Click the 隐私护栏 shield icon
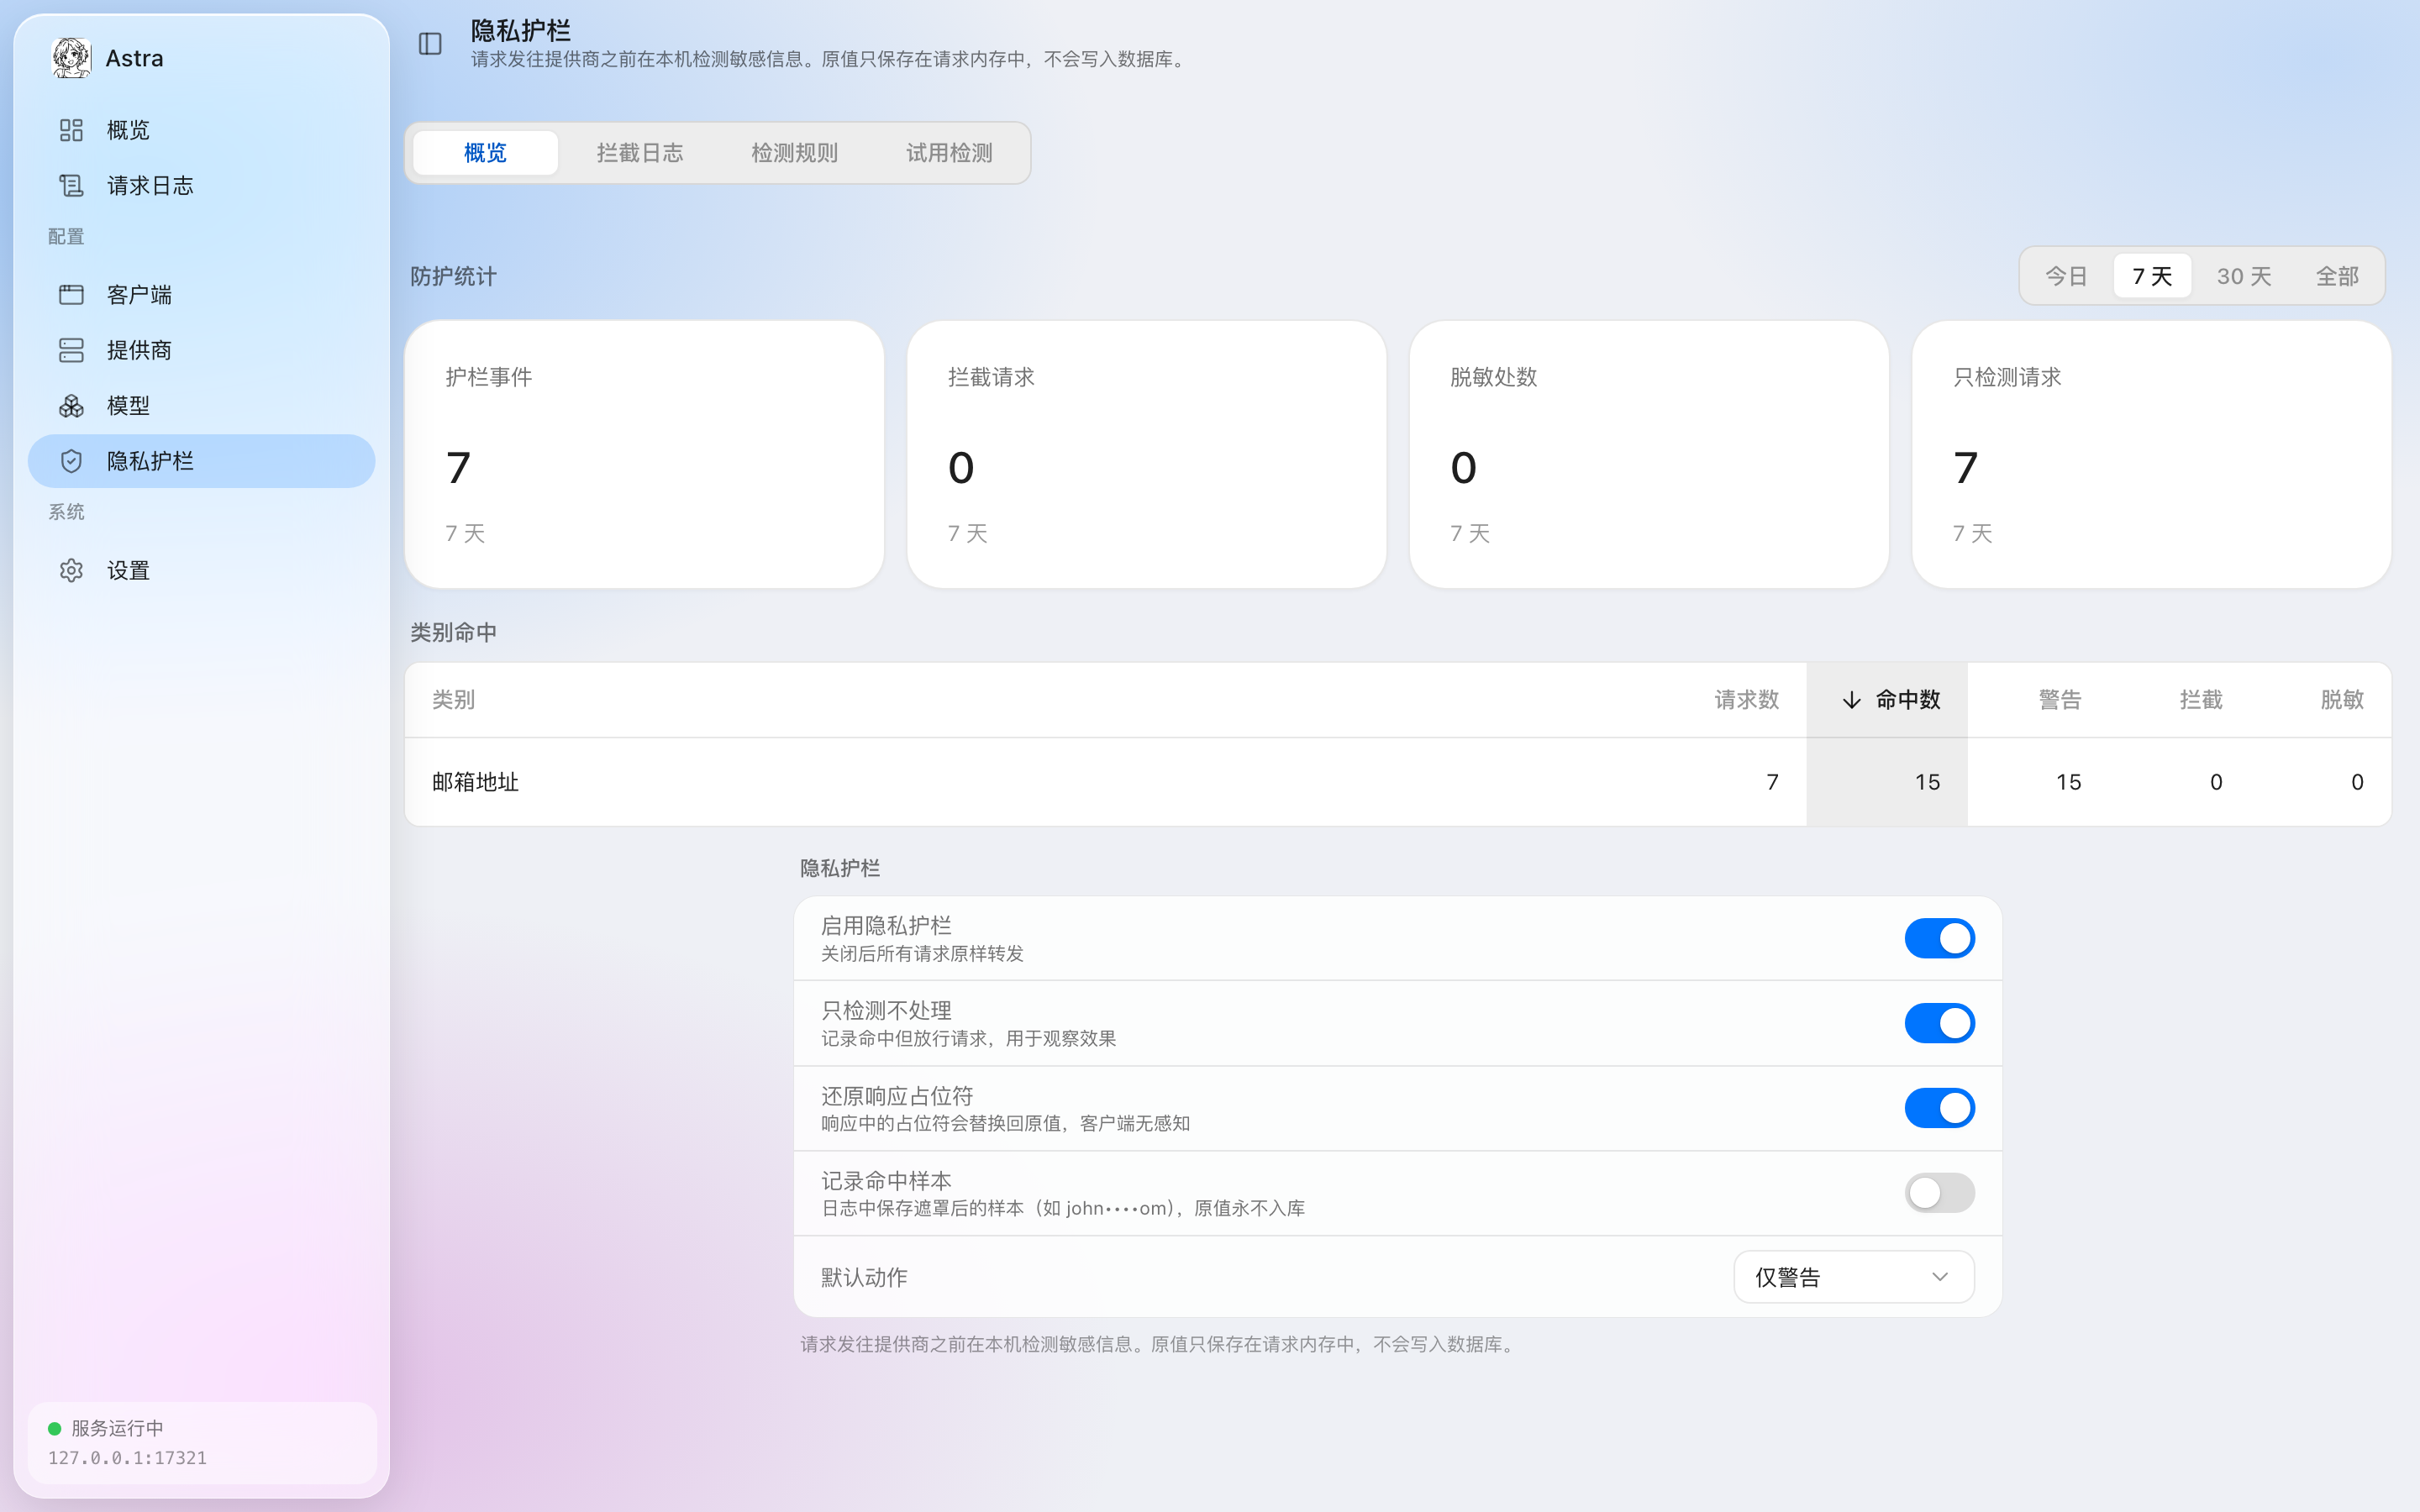 tap(71, 461)
